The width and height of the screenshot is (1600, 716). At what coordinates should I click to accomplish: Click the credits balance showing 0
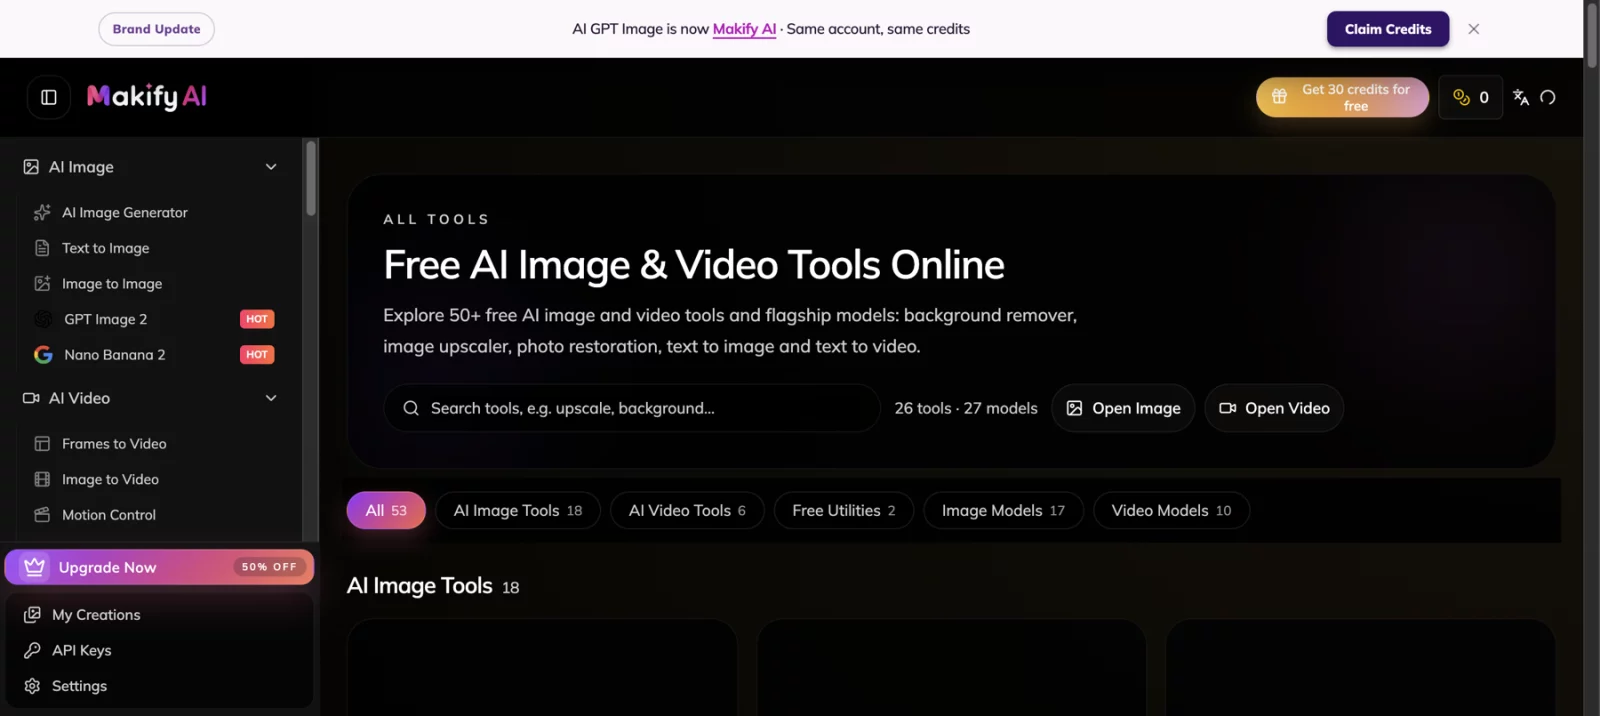[1470, 97]
